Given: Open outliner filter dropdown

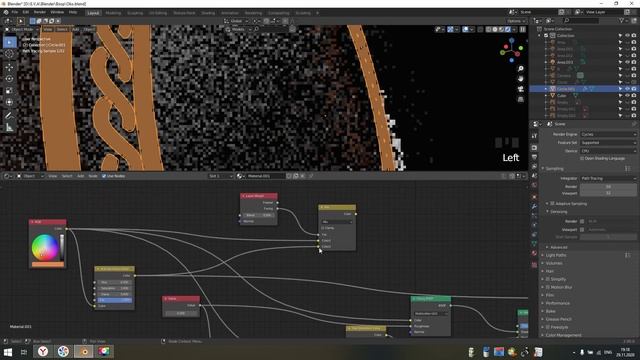Looking at the screenshot, I should click(x=624, y=20).
